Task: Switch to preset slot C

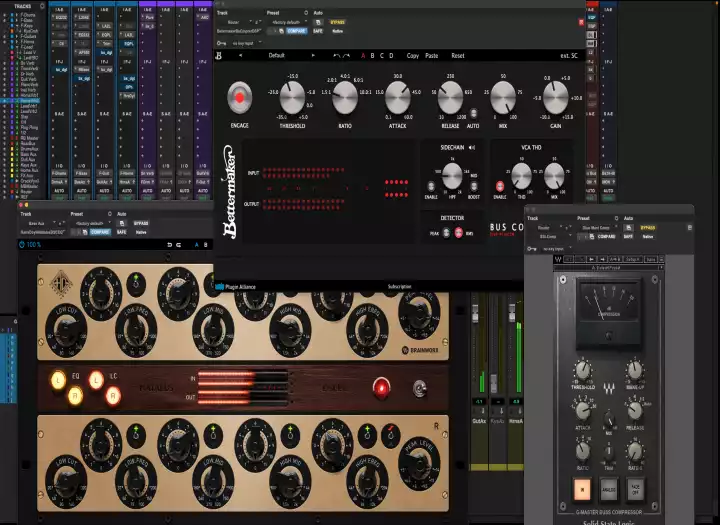Action: pyautogui.click(x=382, y=56)
